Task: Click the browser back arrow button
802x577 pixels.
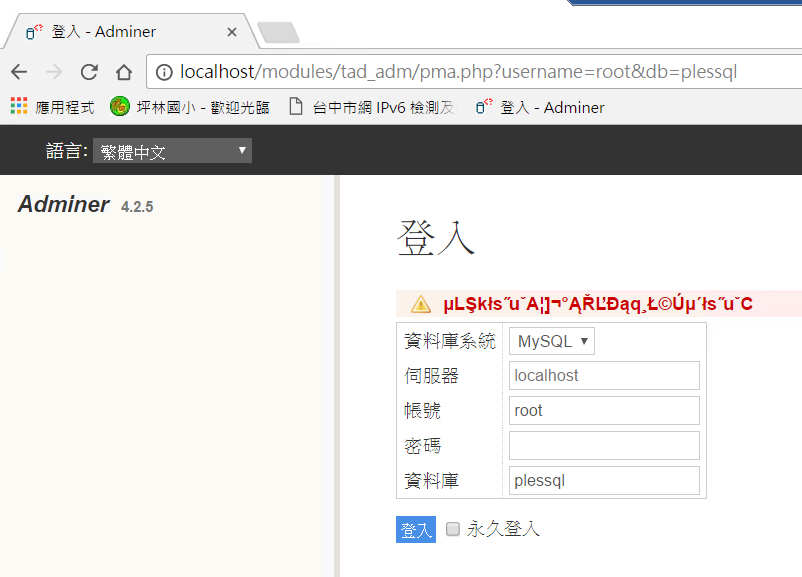Action: 19,72
